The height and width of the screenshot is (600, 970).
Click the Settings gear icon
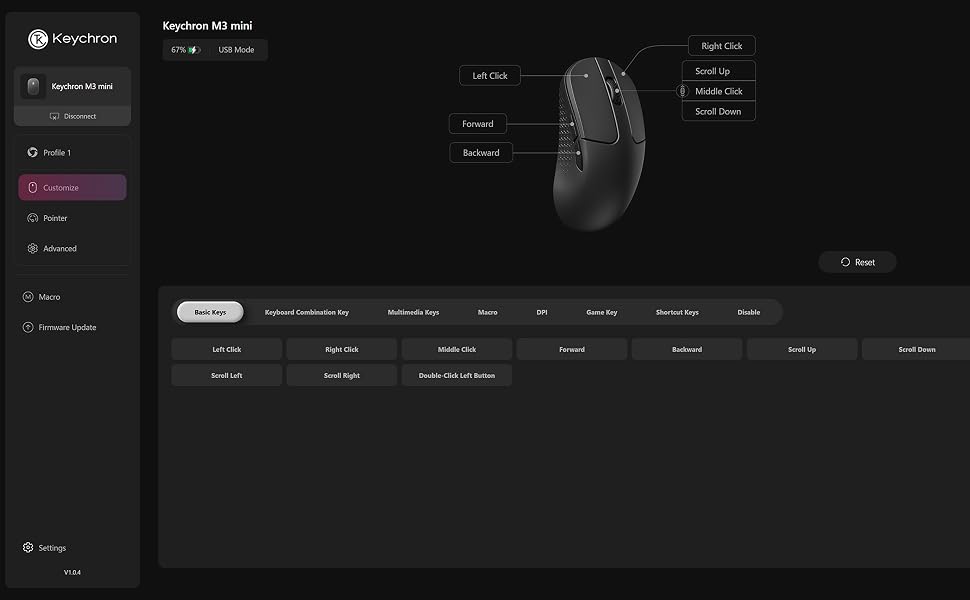pos(28,547)
